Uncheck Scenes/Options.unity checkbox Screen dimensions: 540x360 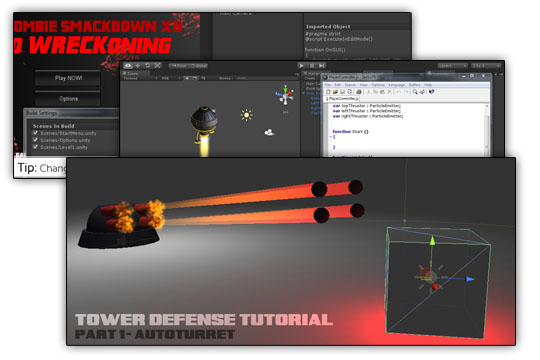(35, 140)
